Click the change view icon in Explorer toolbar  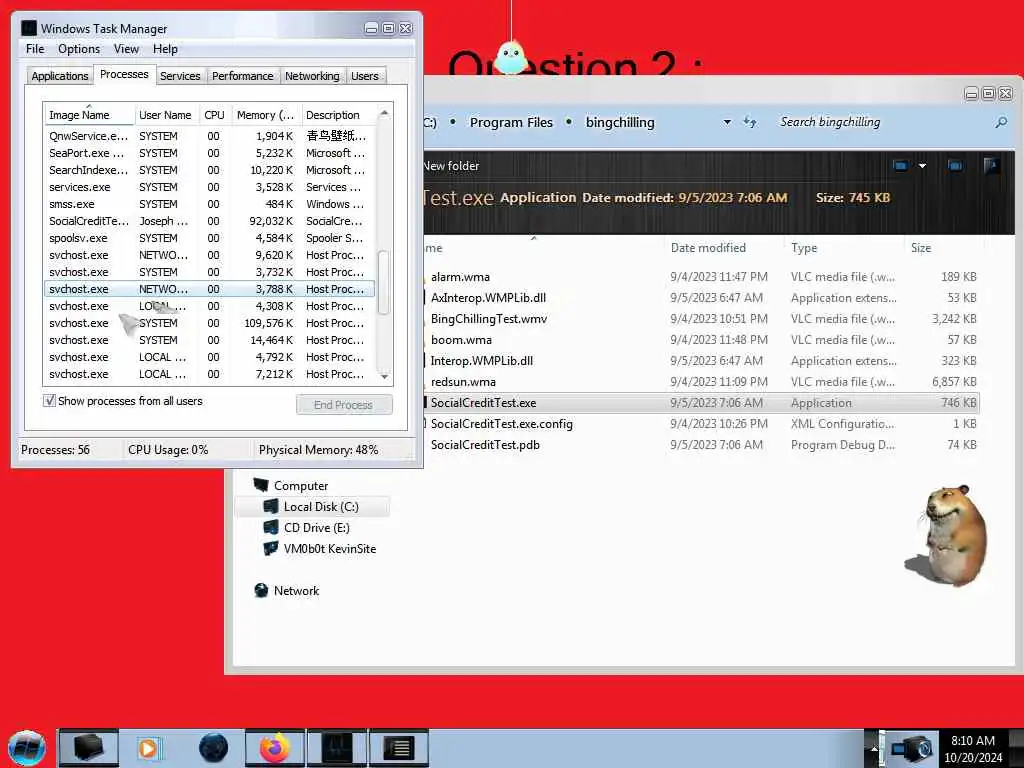coord(901,166)
